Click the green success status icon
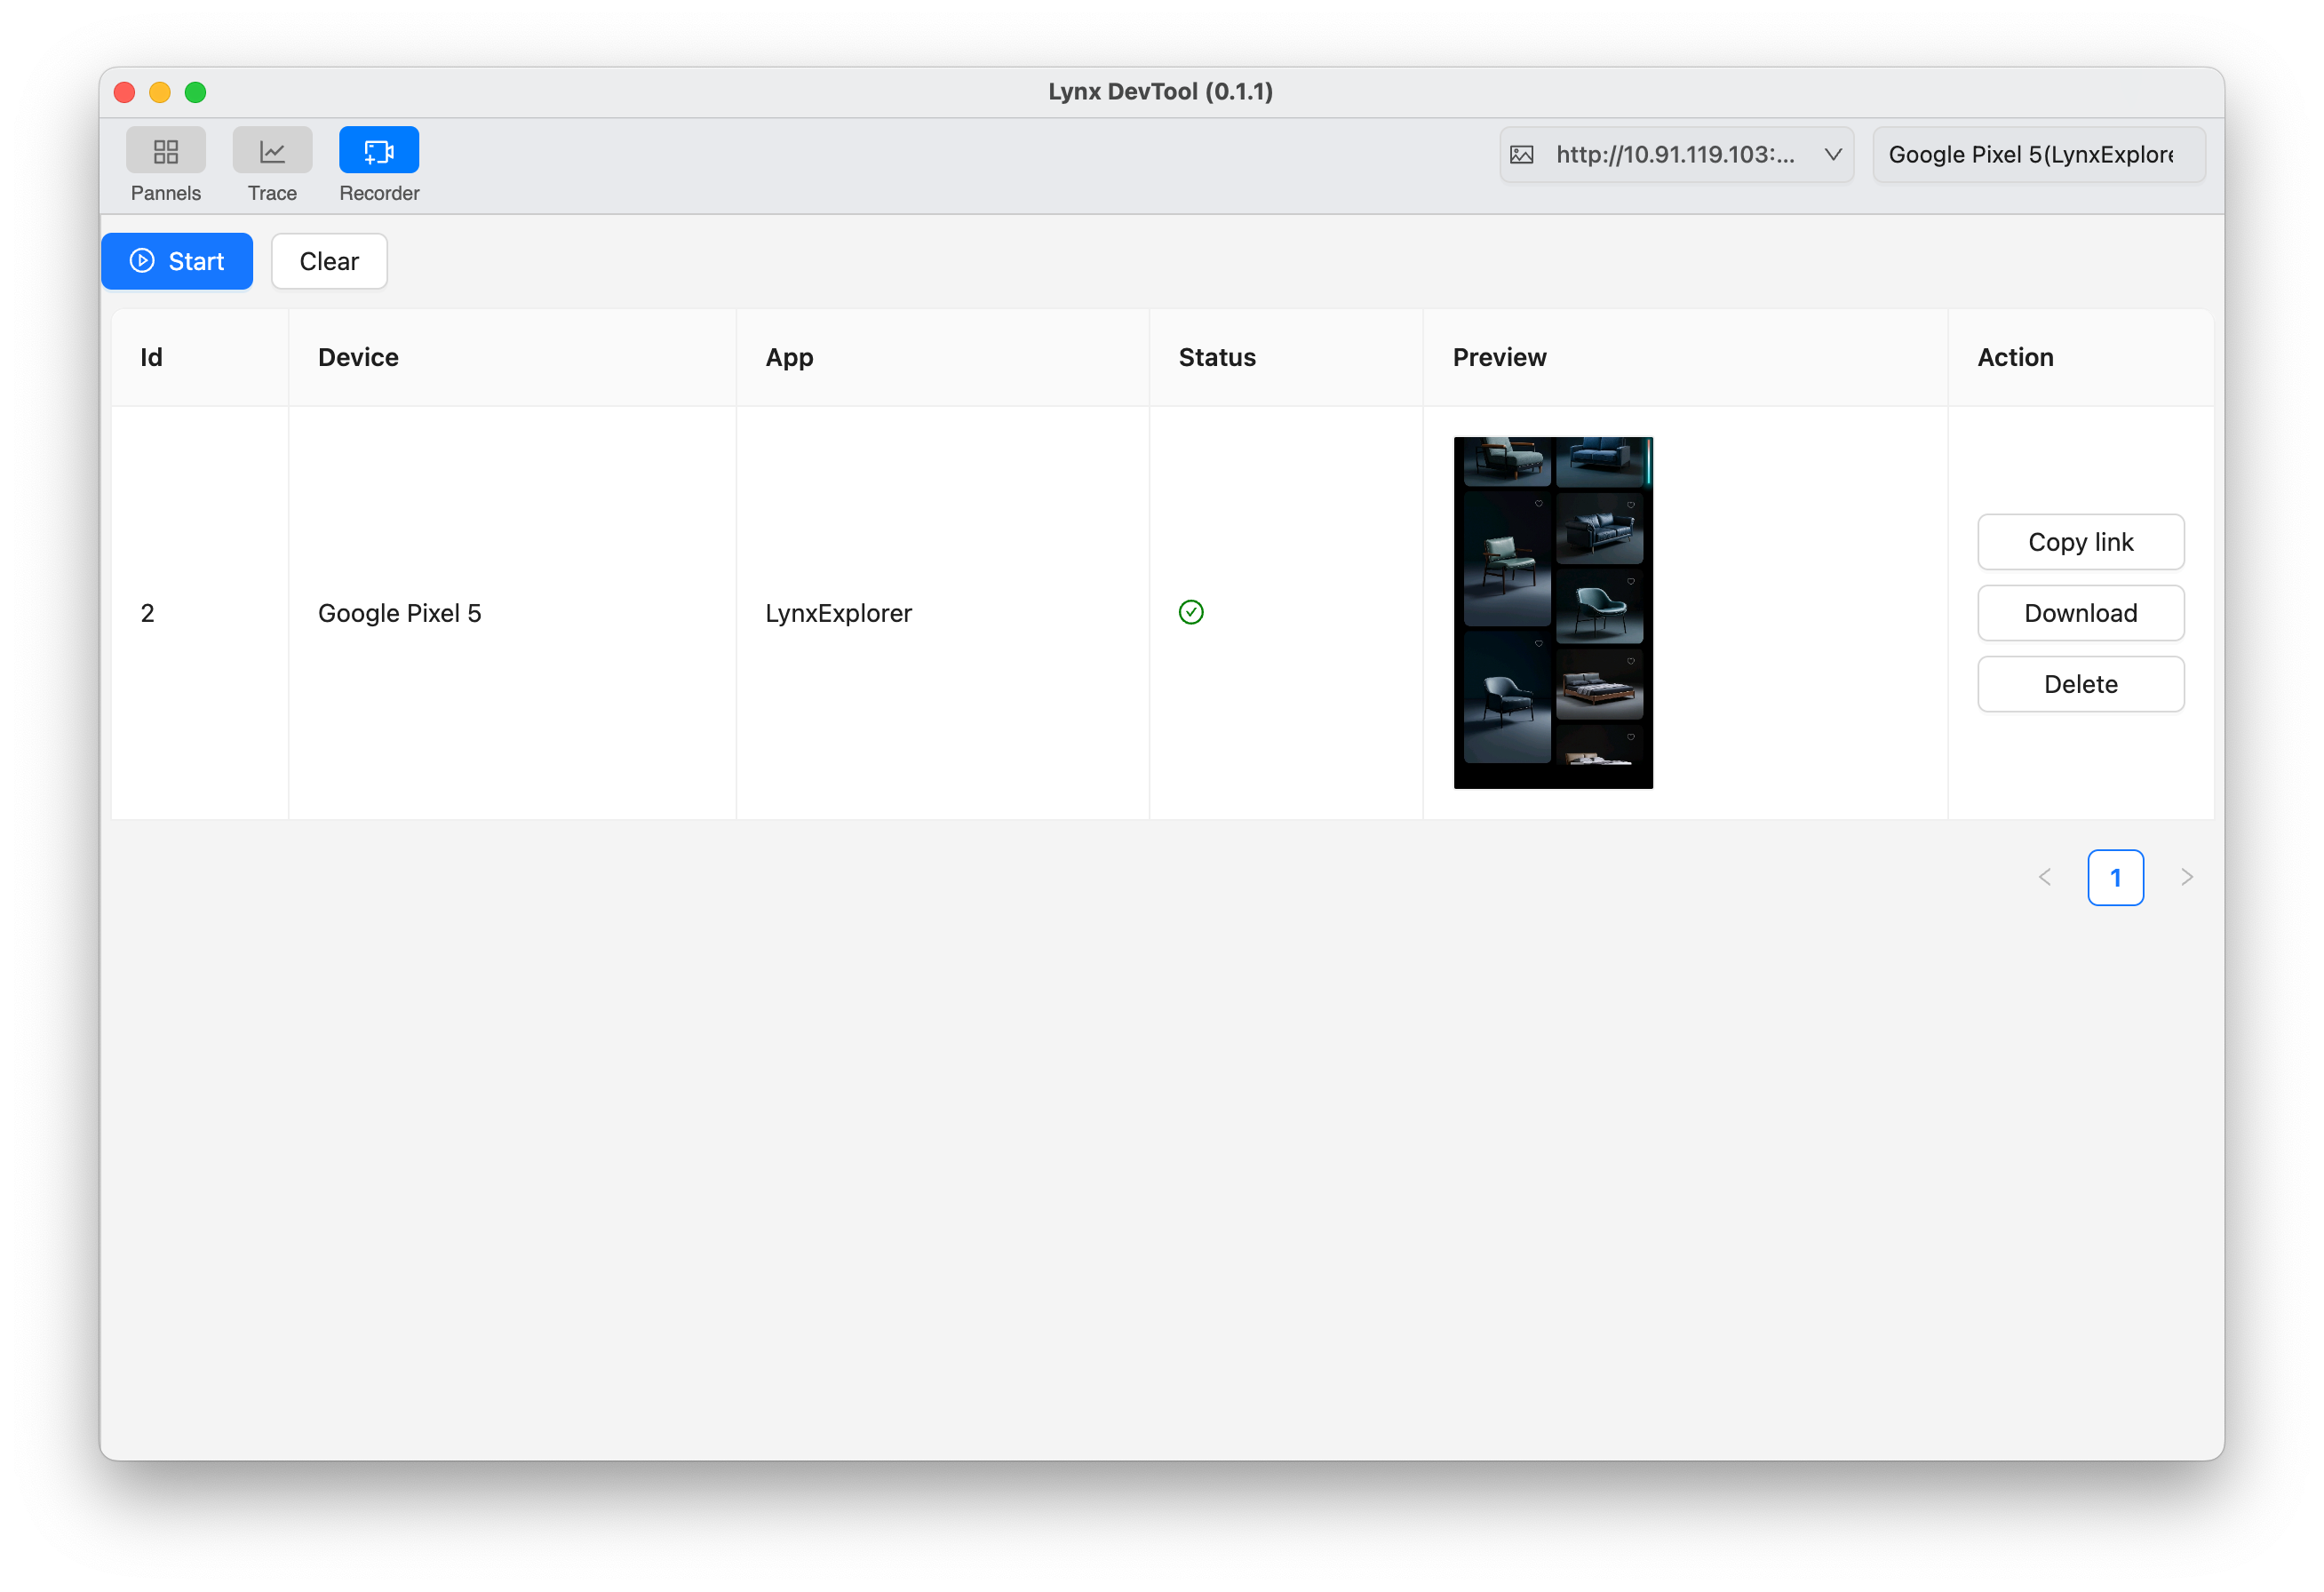 [1191, 612]
